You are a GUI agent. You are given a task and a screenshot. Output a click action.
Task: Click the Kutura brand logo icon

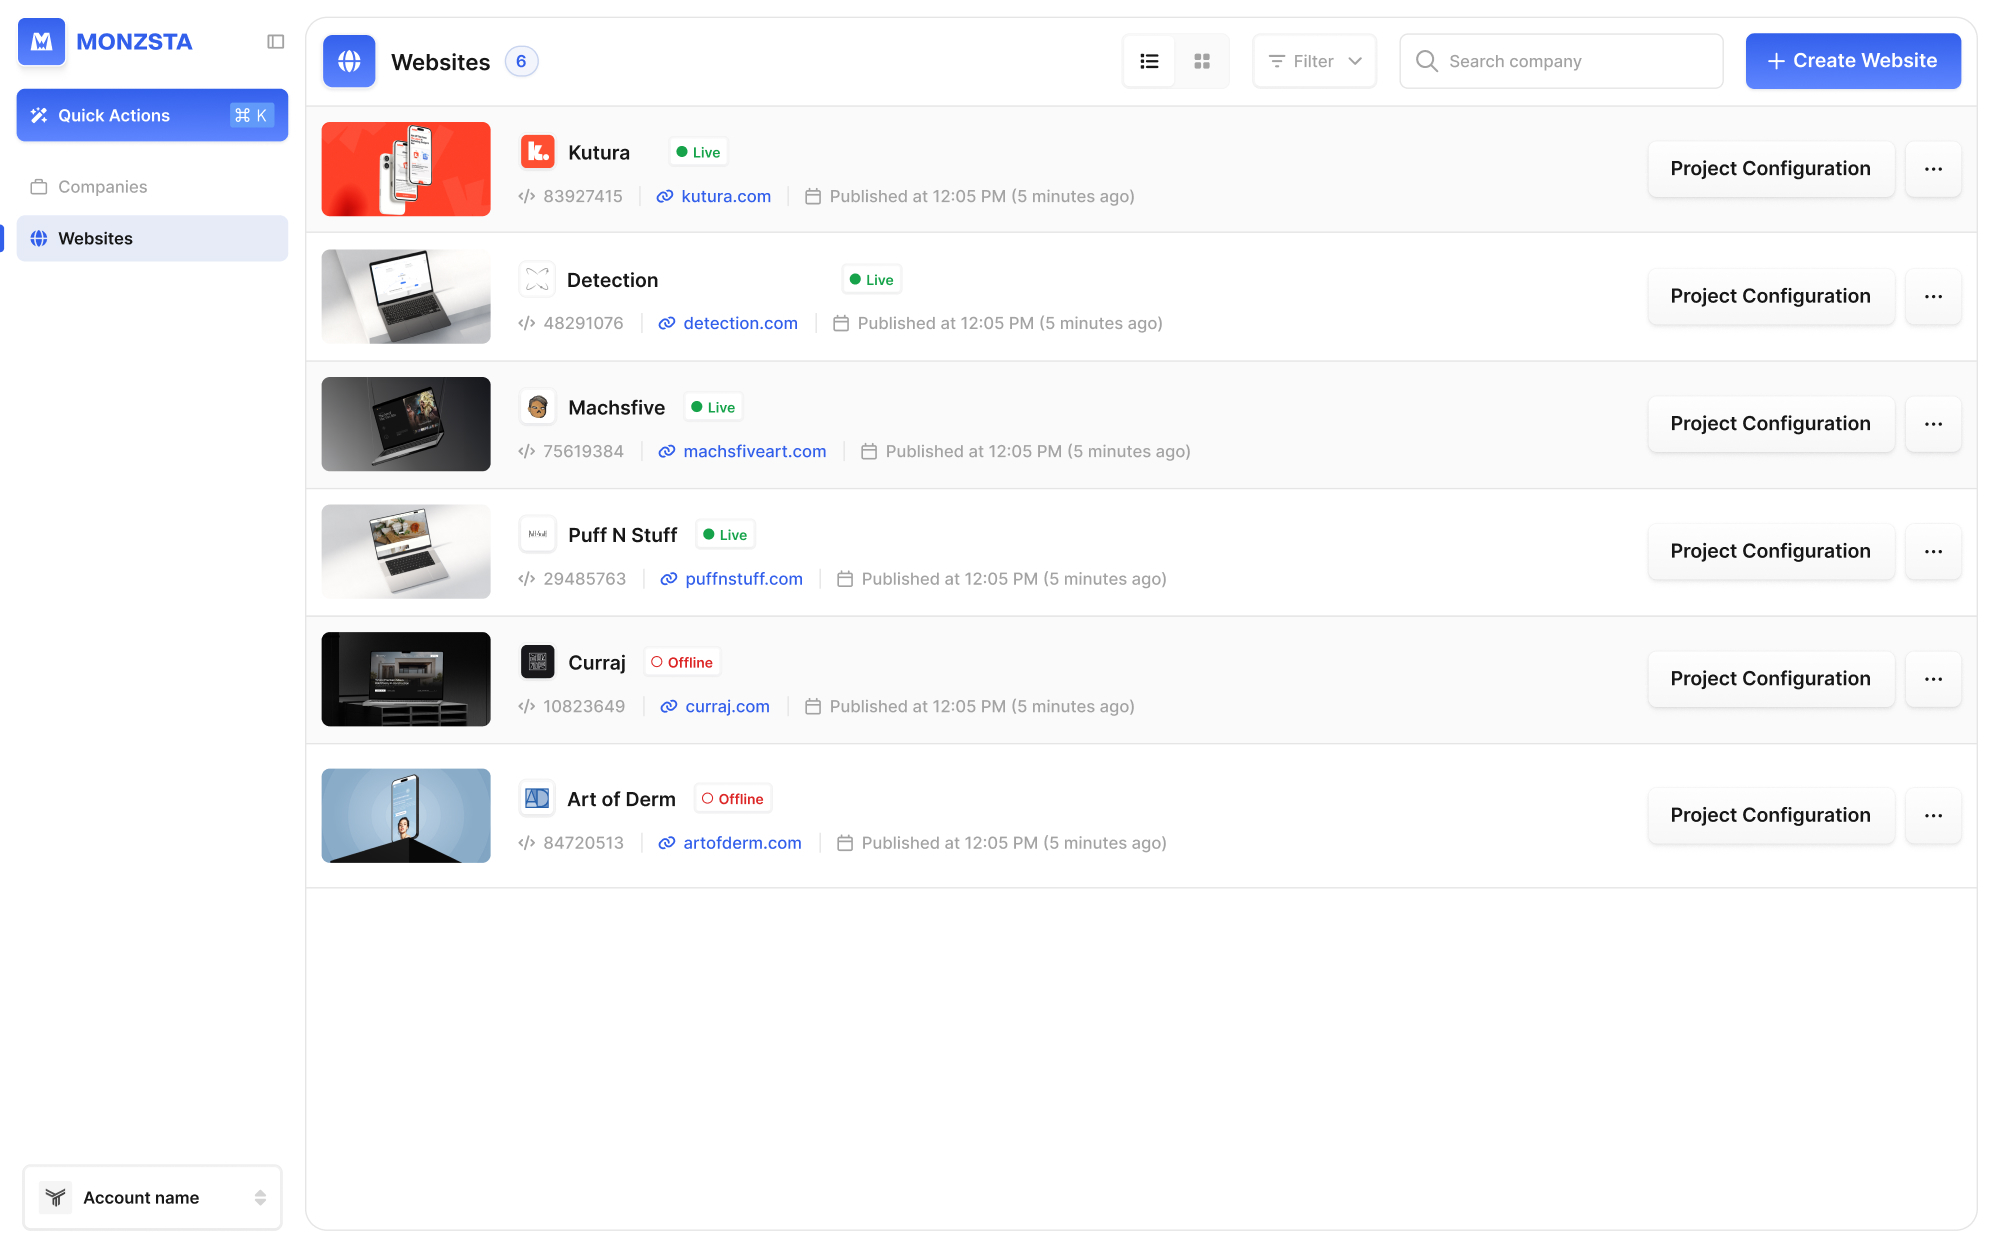[537, 152]
